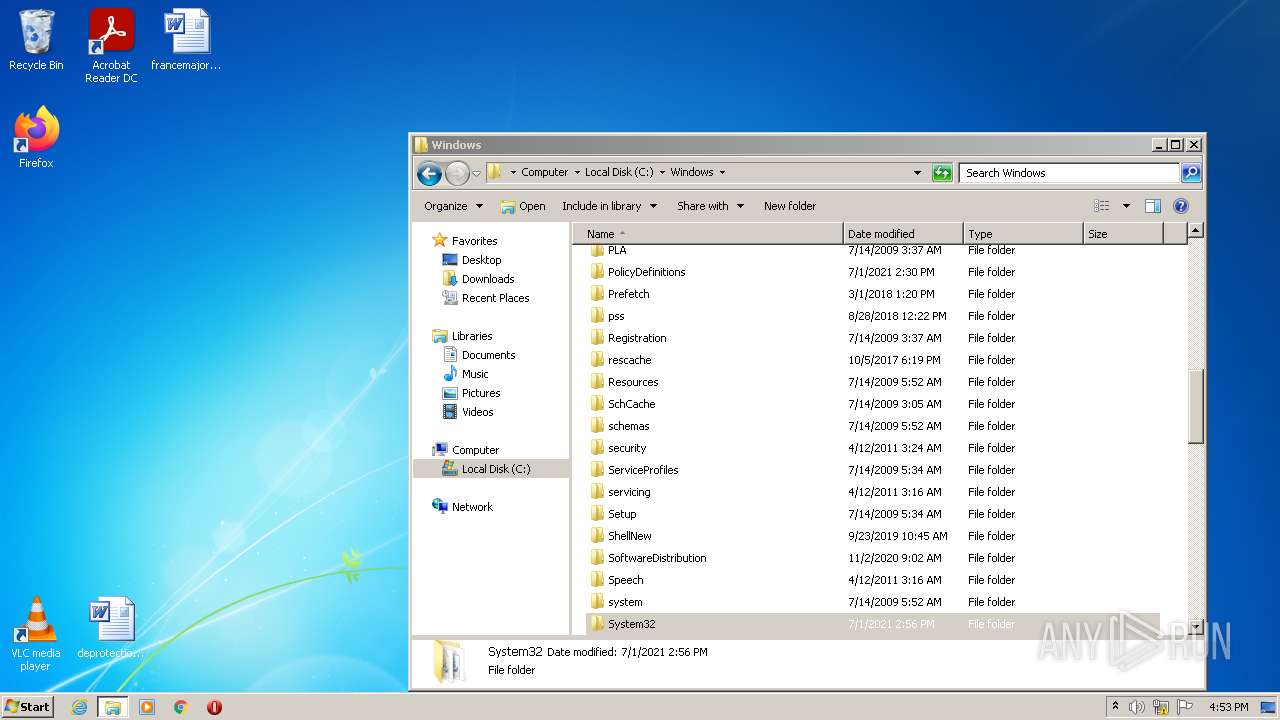This screenshot has width=1280, height=720.
Task: Open the Pictures library
Action: coord(480,393)
